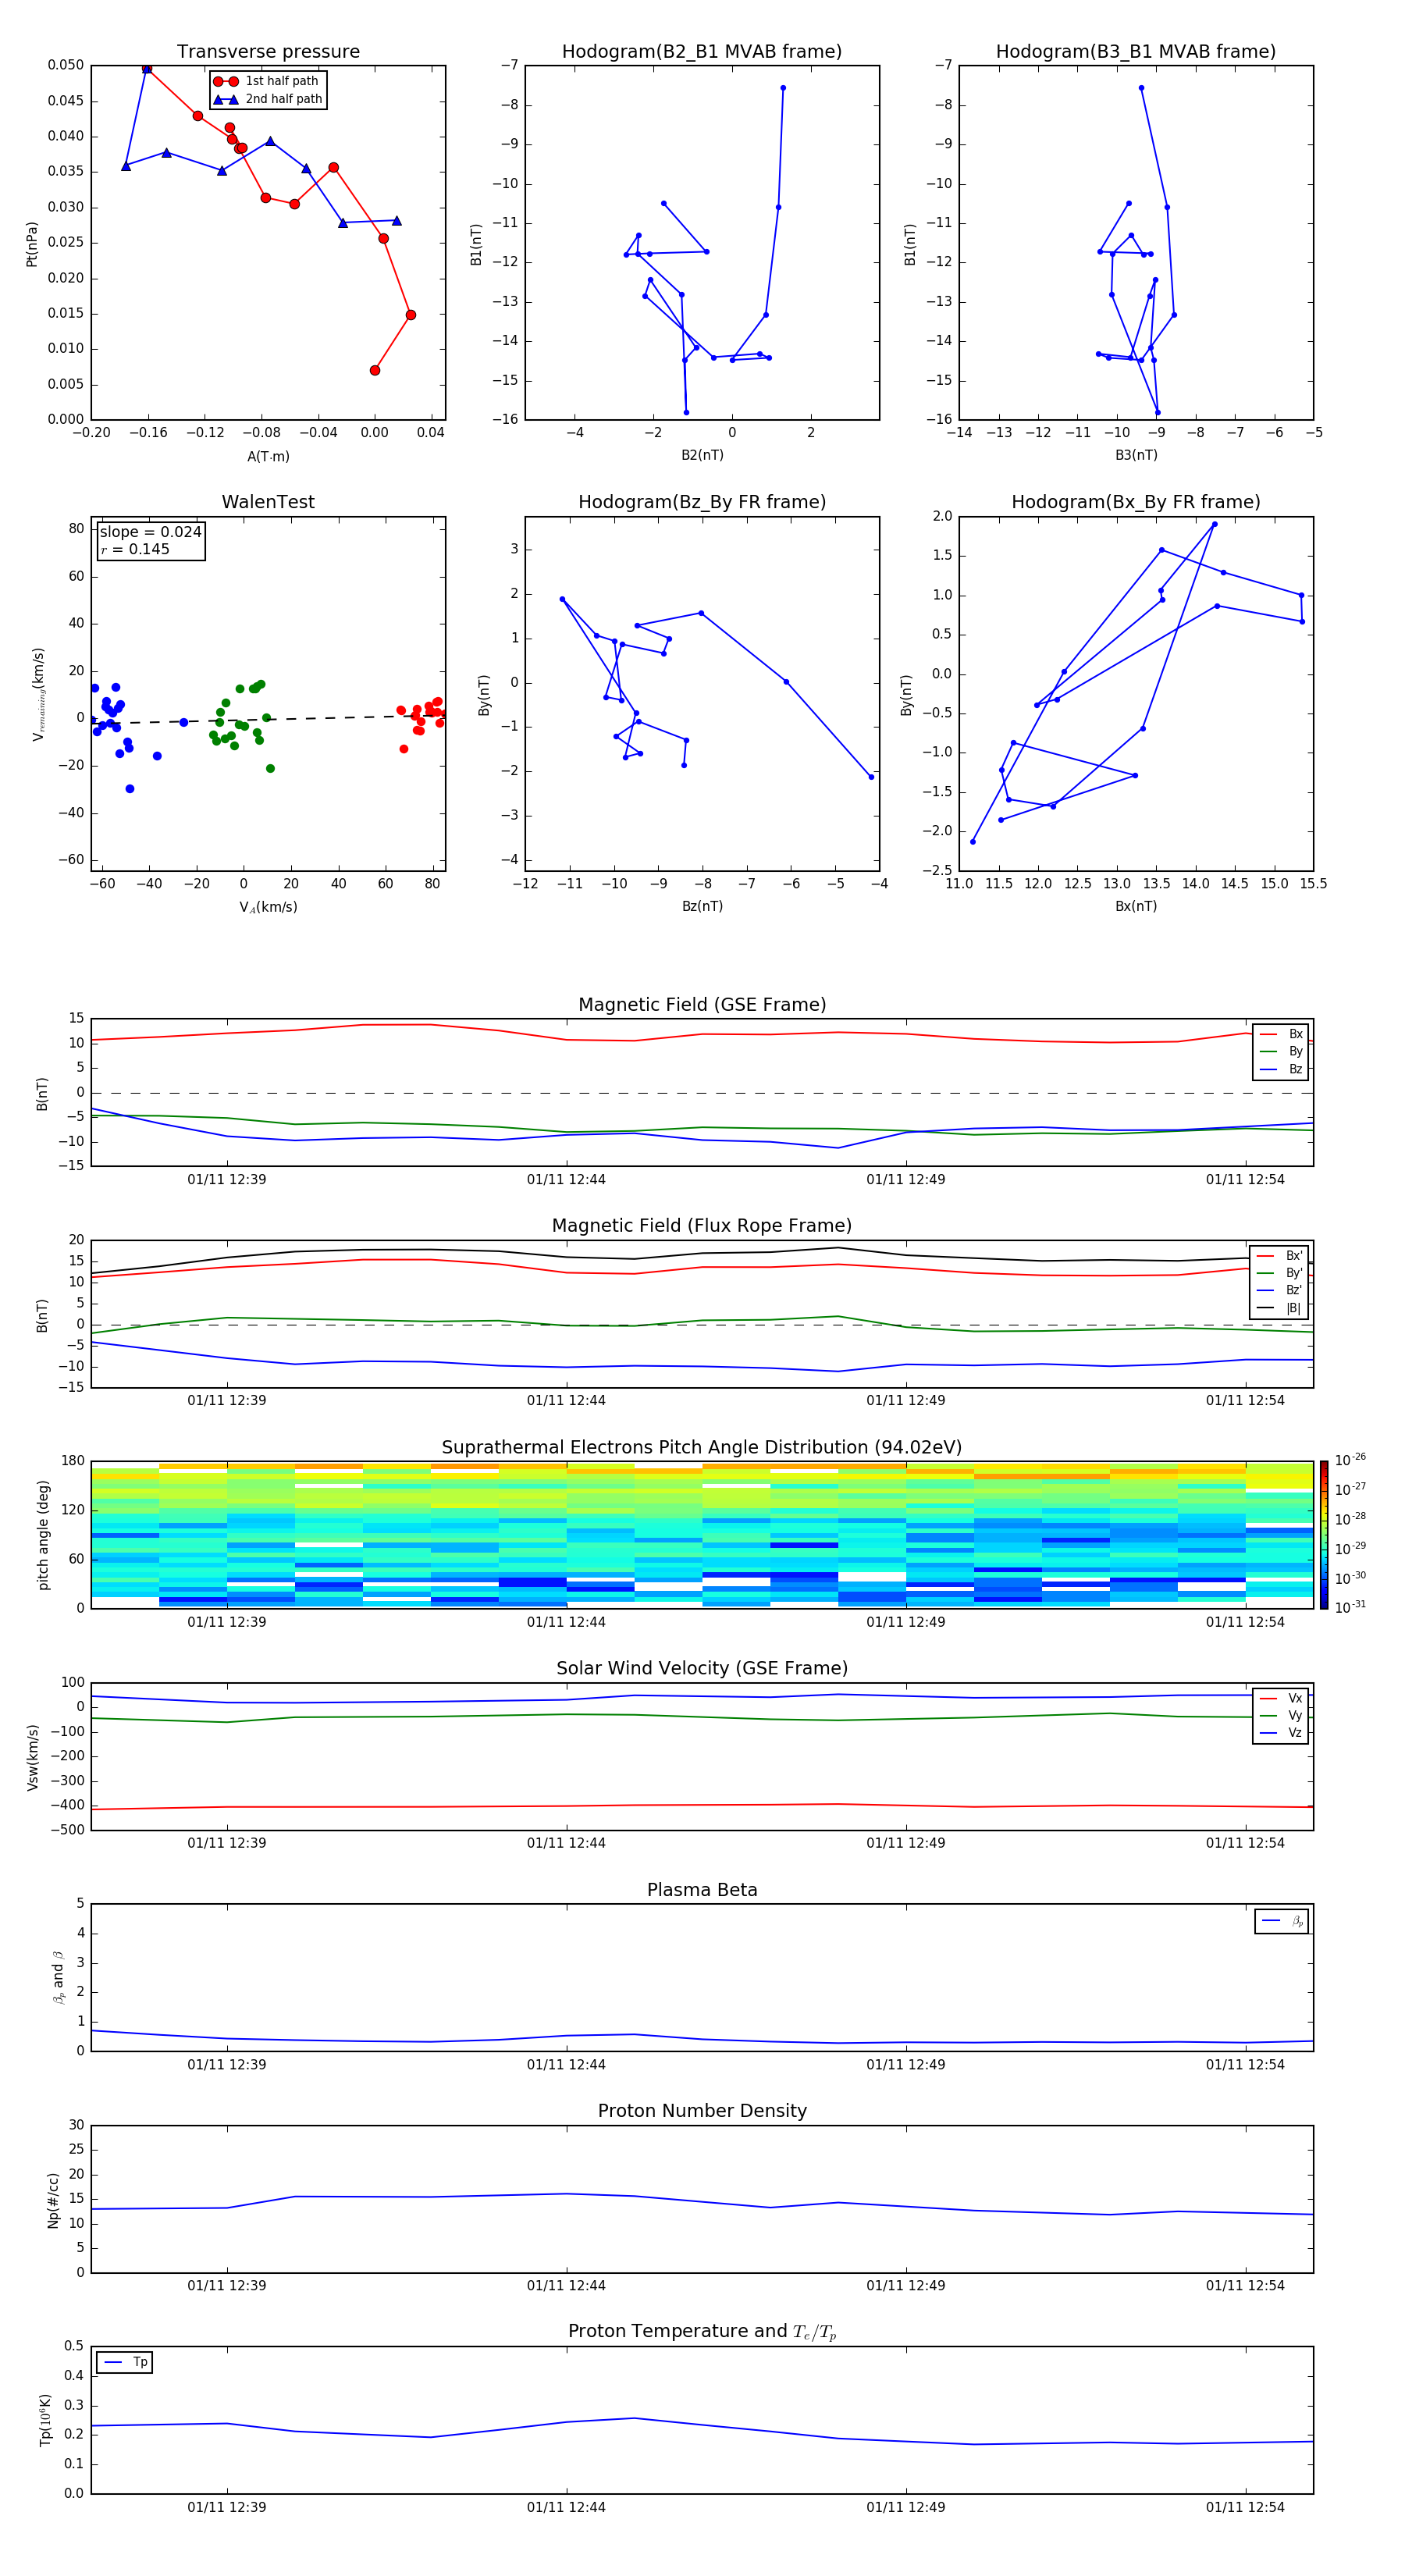
Task: Click the 'B2(nT)' x-axis label
Action: click(x=702, y=455)
